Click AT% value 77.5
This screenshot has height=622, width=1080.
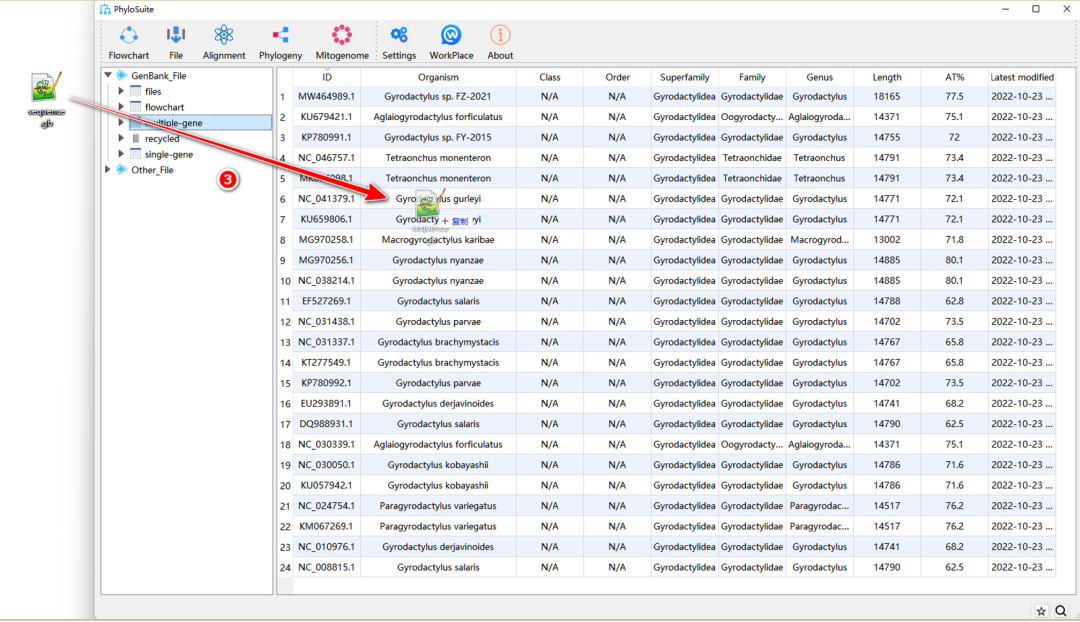(x=955, y=96)
